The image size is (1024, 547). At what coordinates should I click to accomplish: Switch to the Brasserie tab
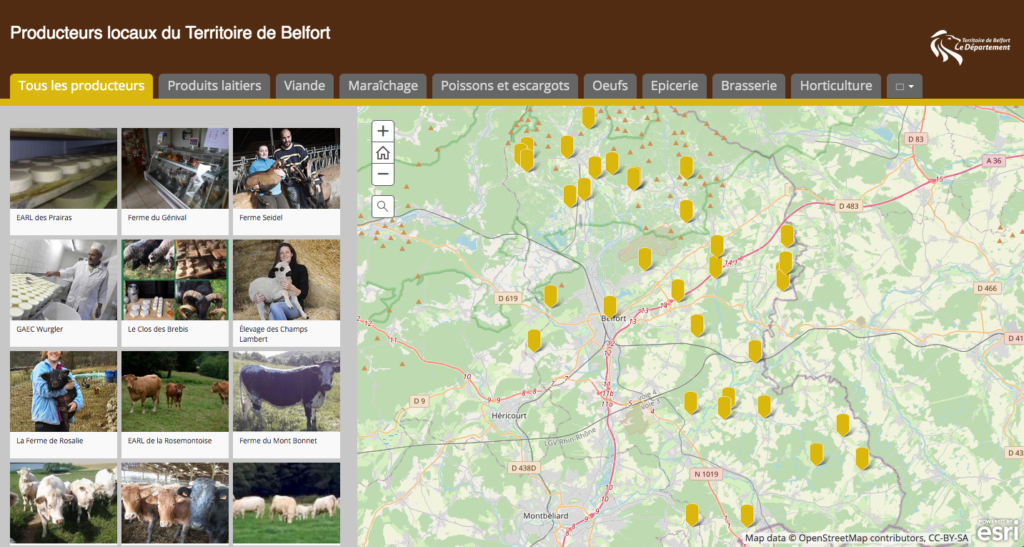tap(748, 86)
